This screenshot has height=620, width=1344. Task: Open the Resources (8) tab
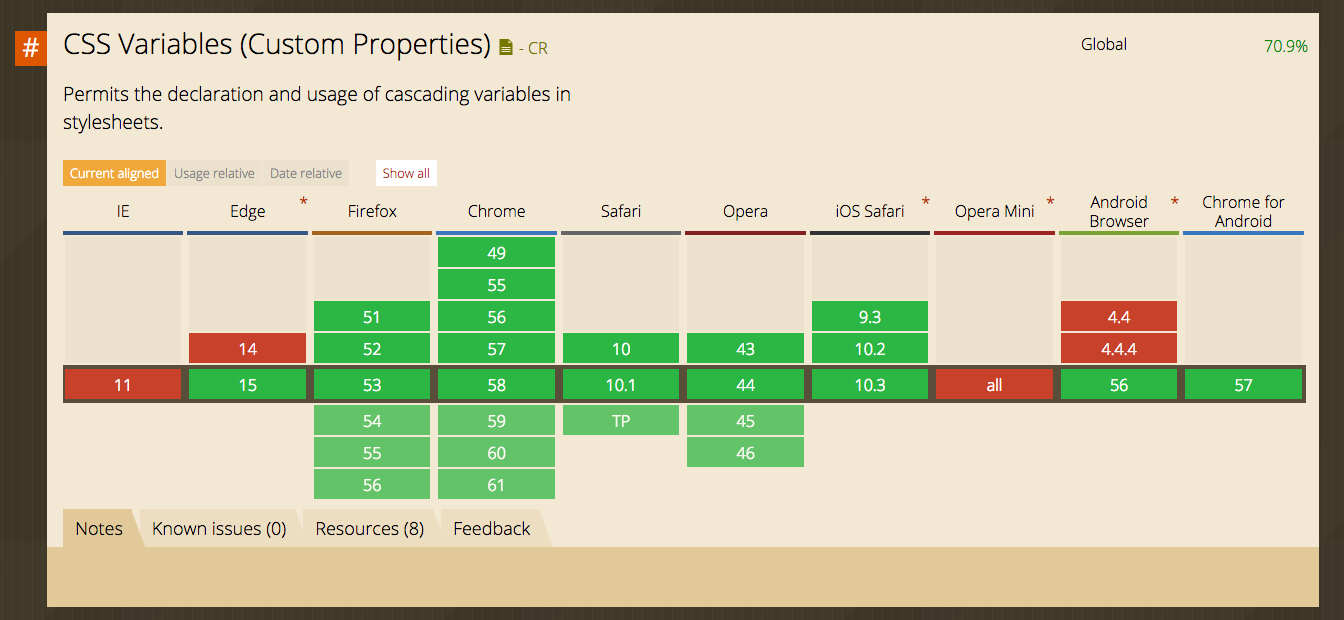(370, 528)
